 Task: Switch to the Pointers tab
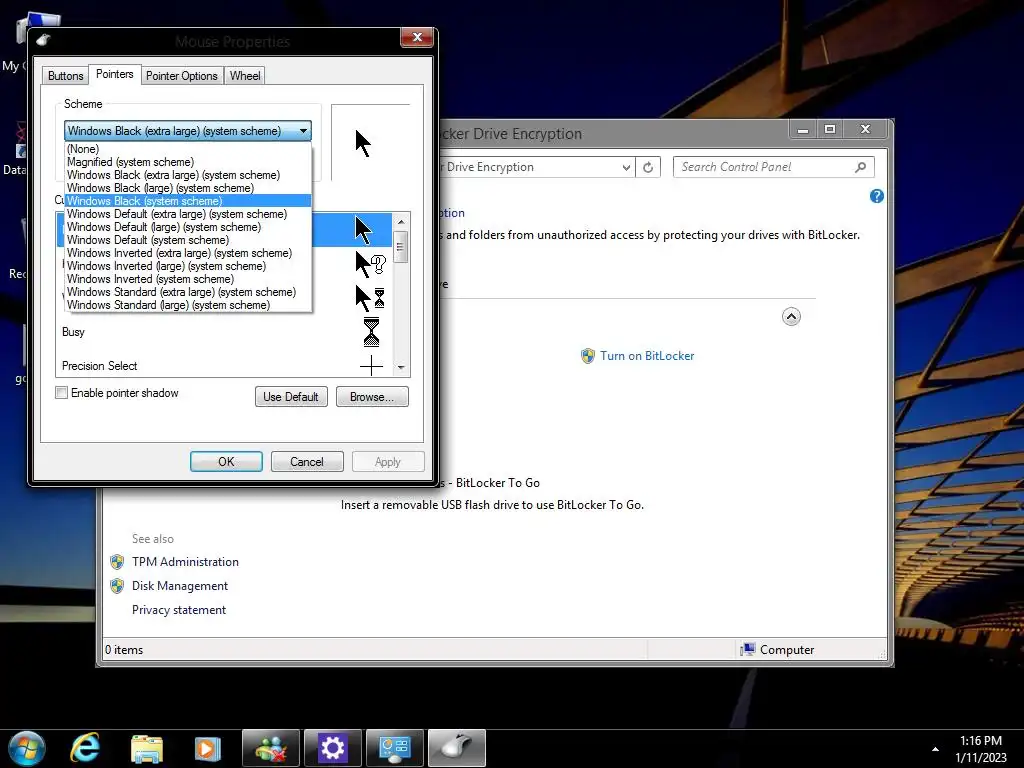point(114,74)
